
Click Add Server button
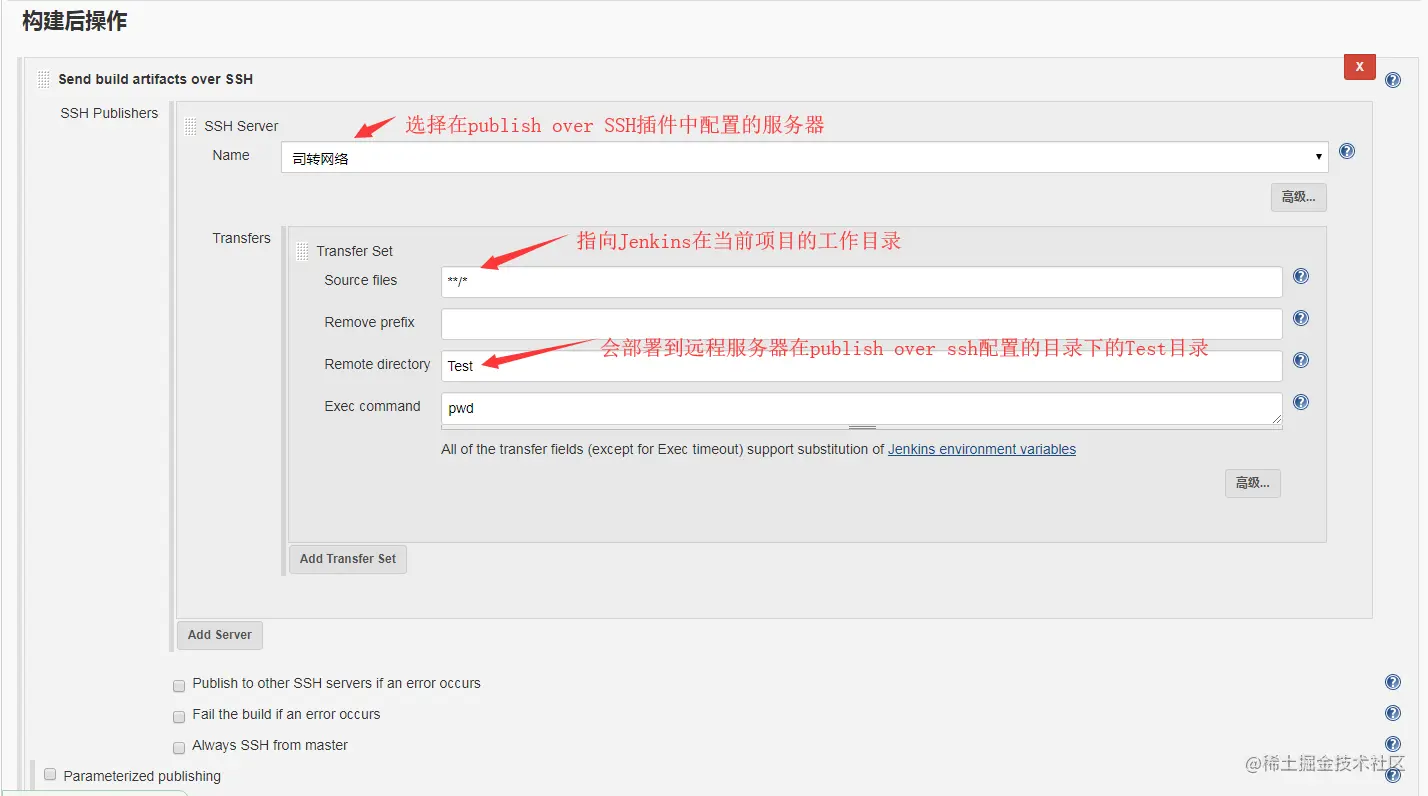click(x=220, y=635)
